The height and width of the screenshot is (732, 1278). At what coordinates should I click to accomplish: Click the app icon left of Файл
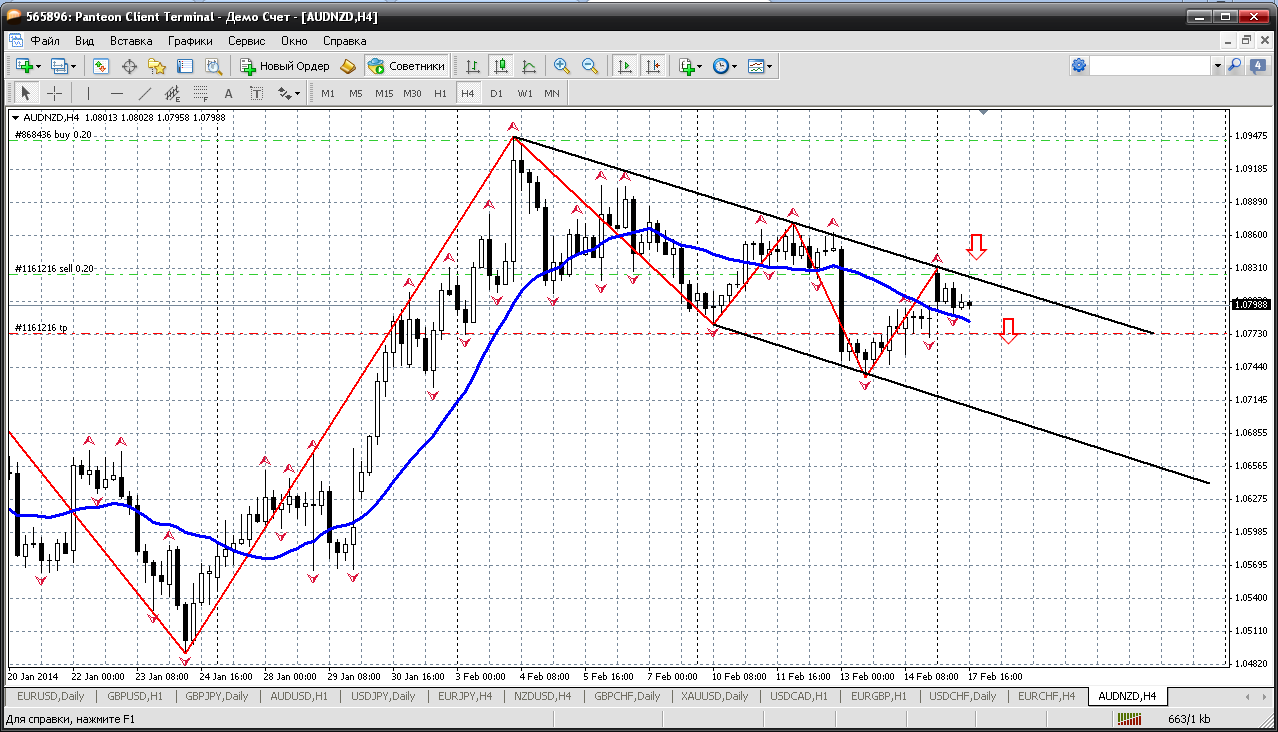pos(15,41)
